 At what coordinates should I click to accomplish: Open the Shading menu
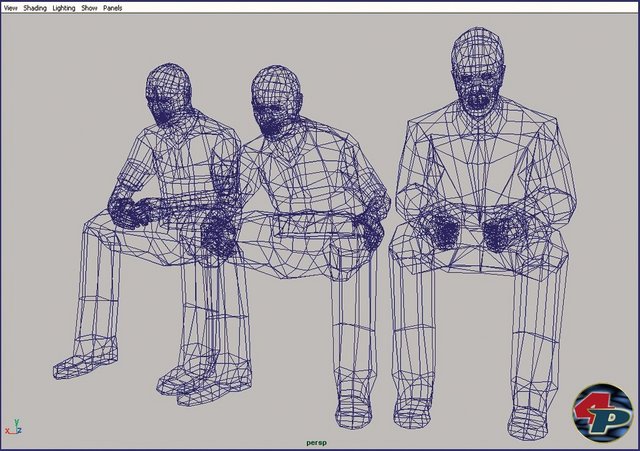(x=35, y=7)
